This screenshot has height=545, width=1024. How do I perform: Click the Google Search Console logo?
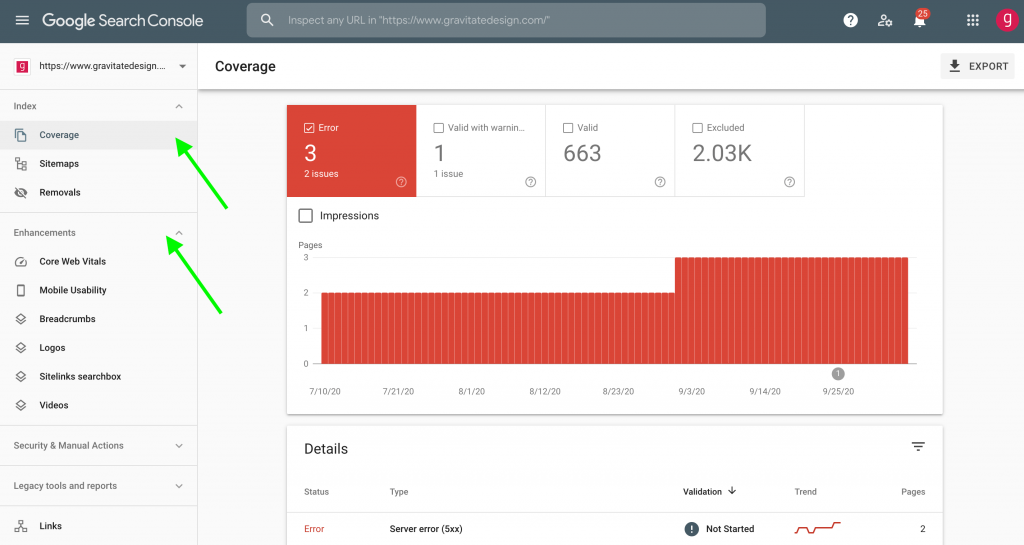[x=123, y=20]
